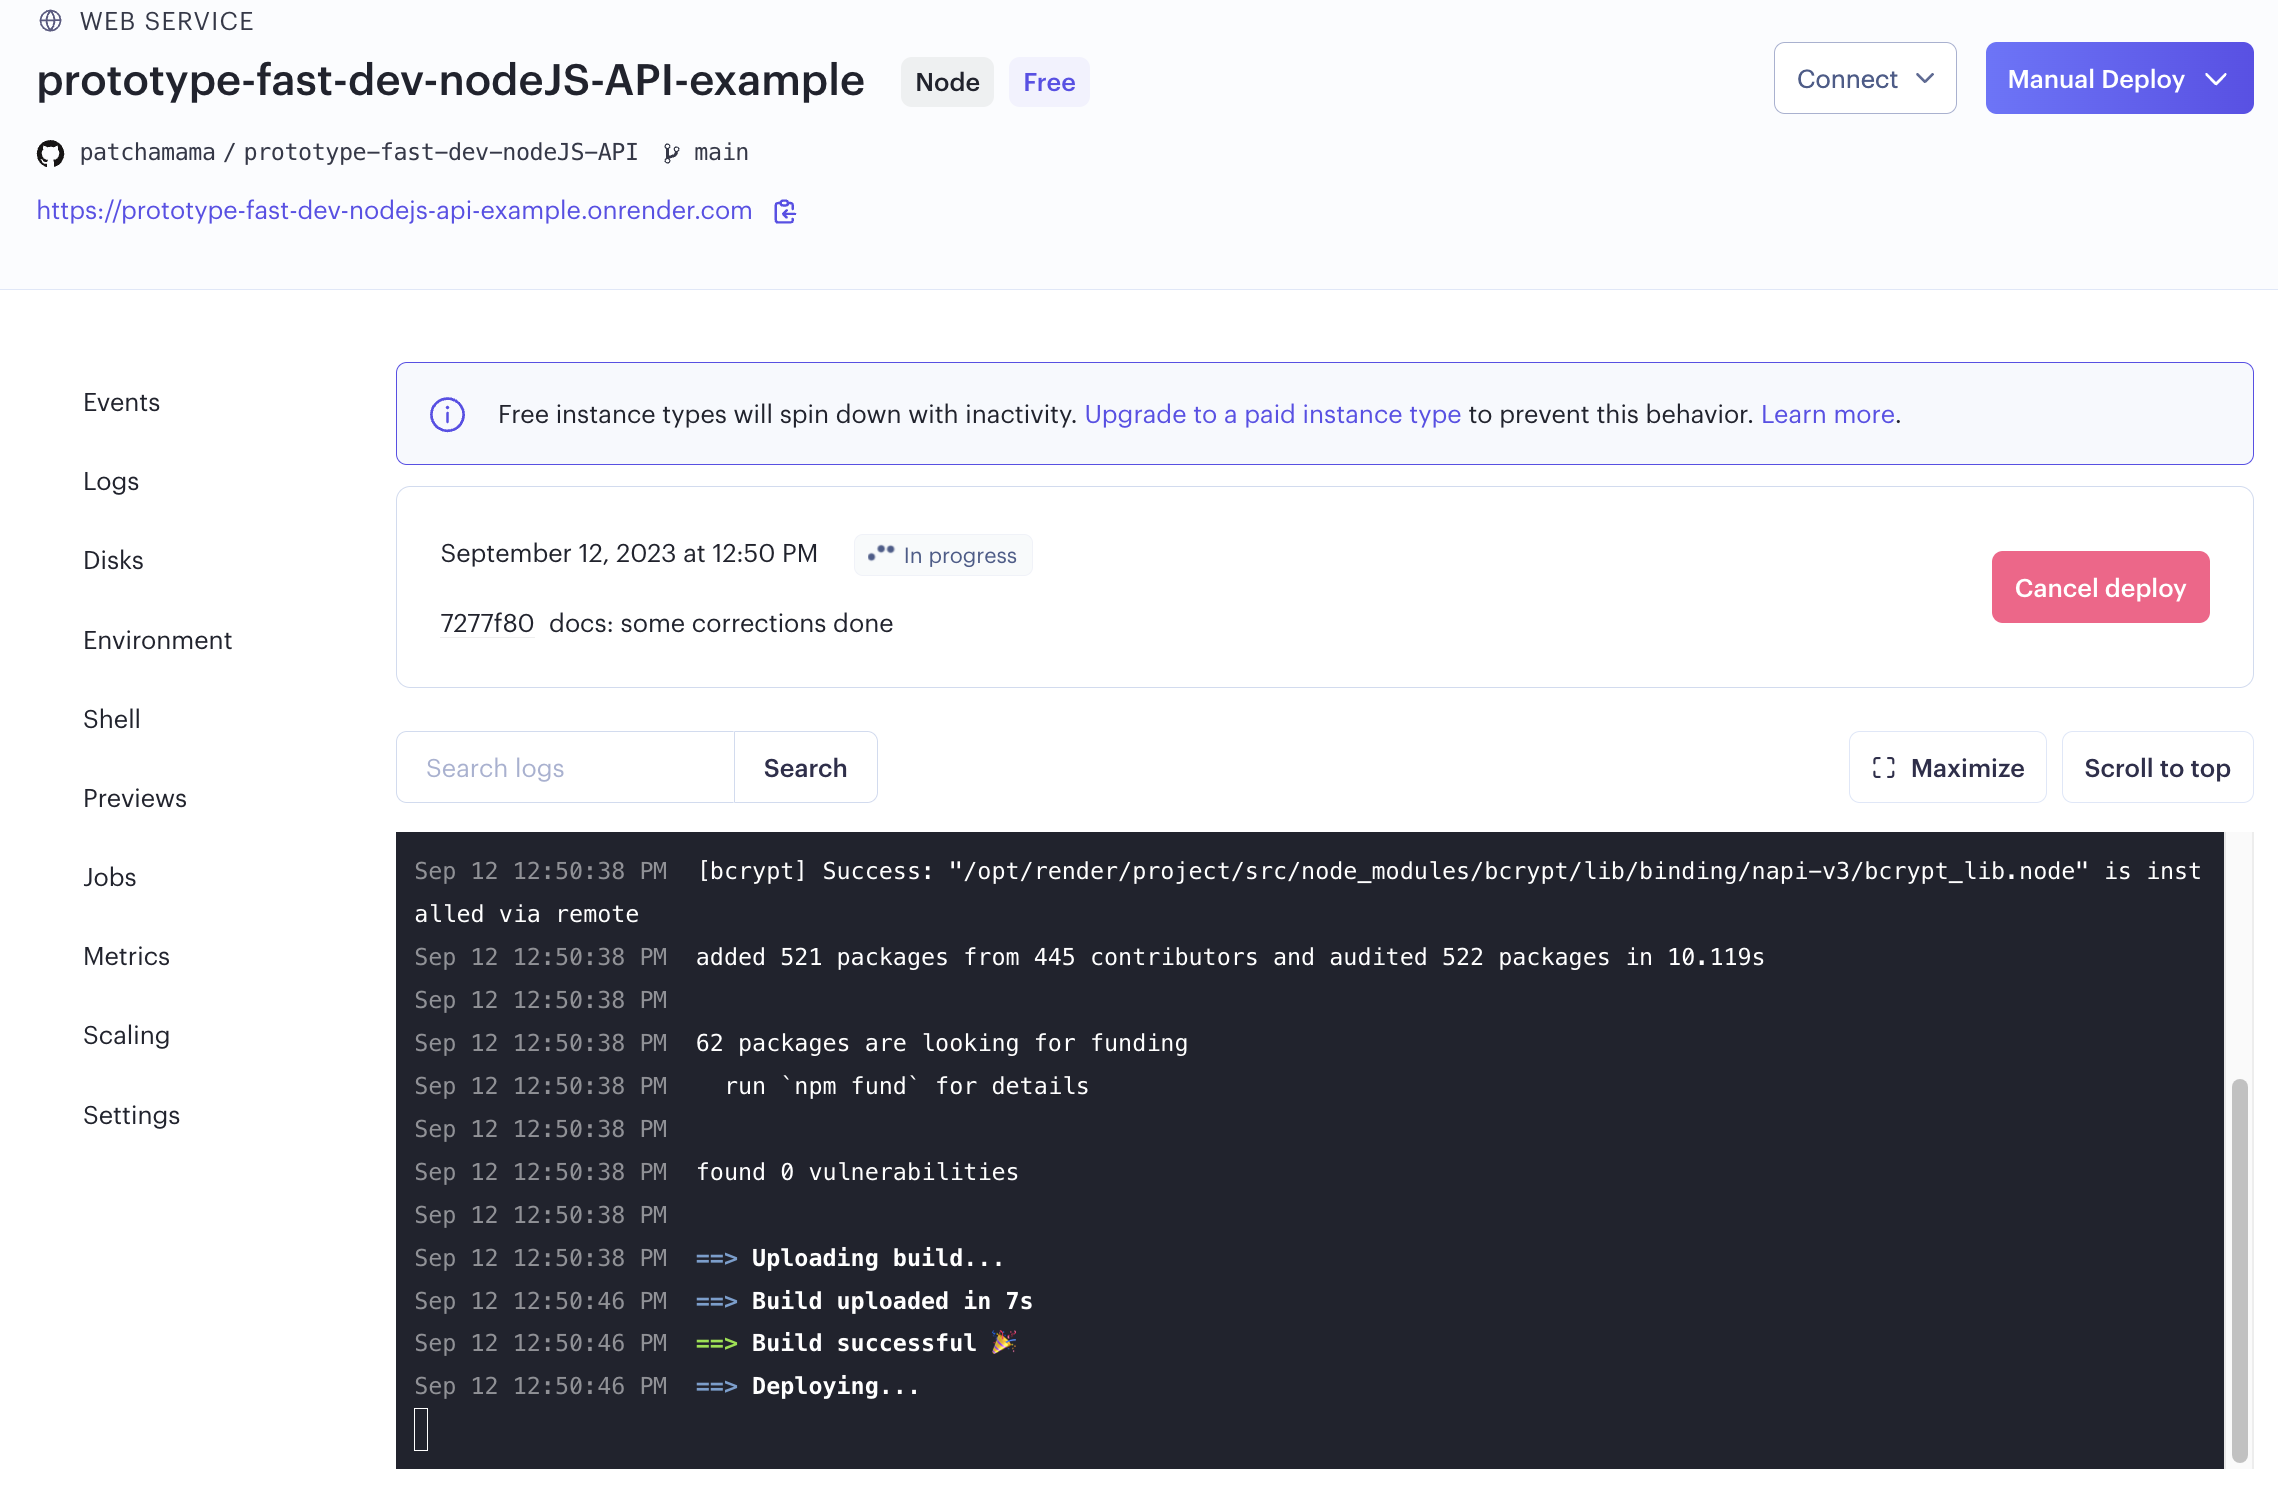The height and width of the screenshot is (1512, 2278).
Task: Click the copy URL clipboard icon
Action: coord(785,211)
